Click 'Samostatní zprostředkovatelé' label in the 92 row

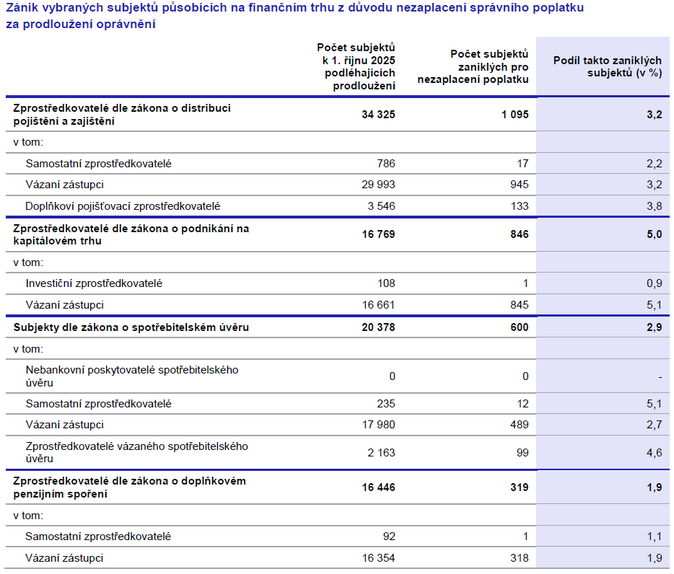tap(98, 536)
